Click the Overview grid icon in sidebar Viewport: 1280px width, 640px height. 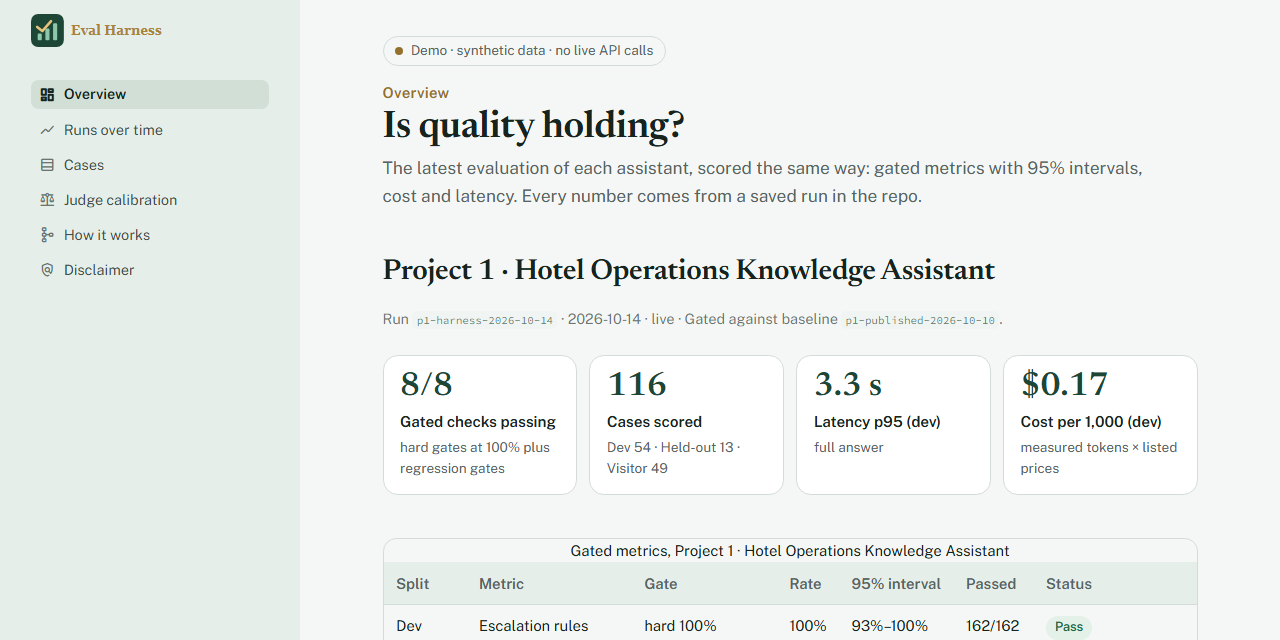point(47,94)
